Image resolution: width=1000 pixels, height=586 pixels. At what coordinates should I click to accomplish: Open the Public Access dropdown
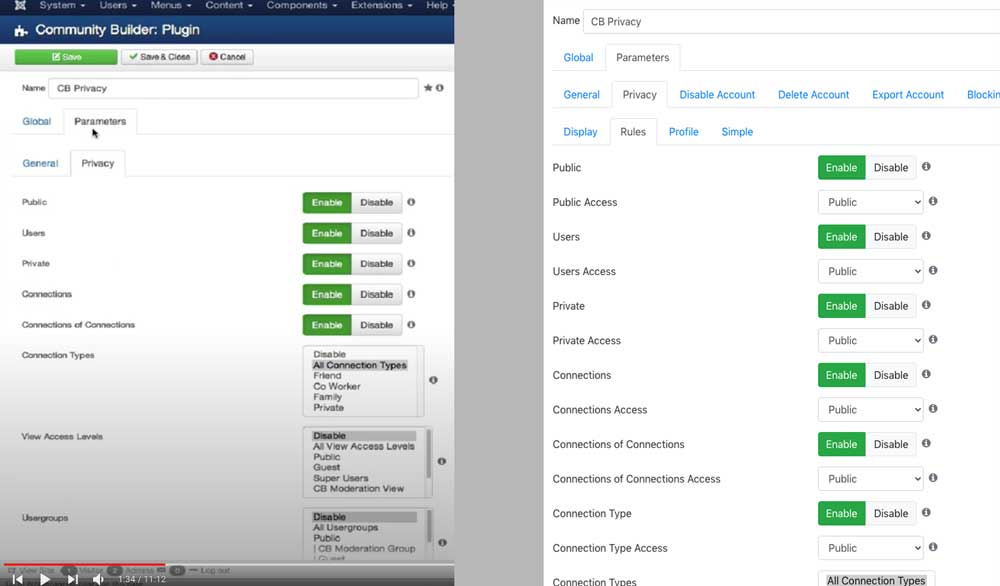(x=871, y=202)
